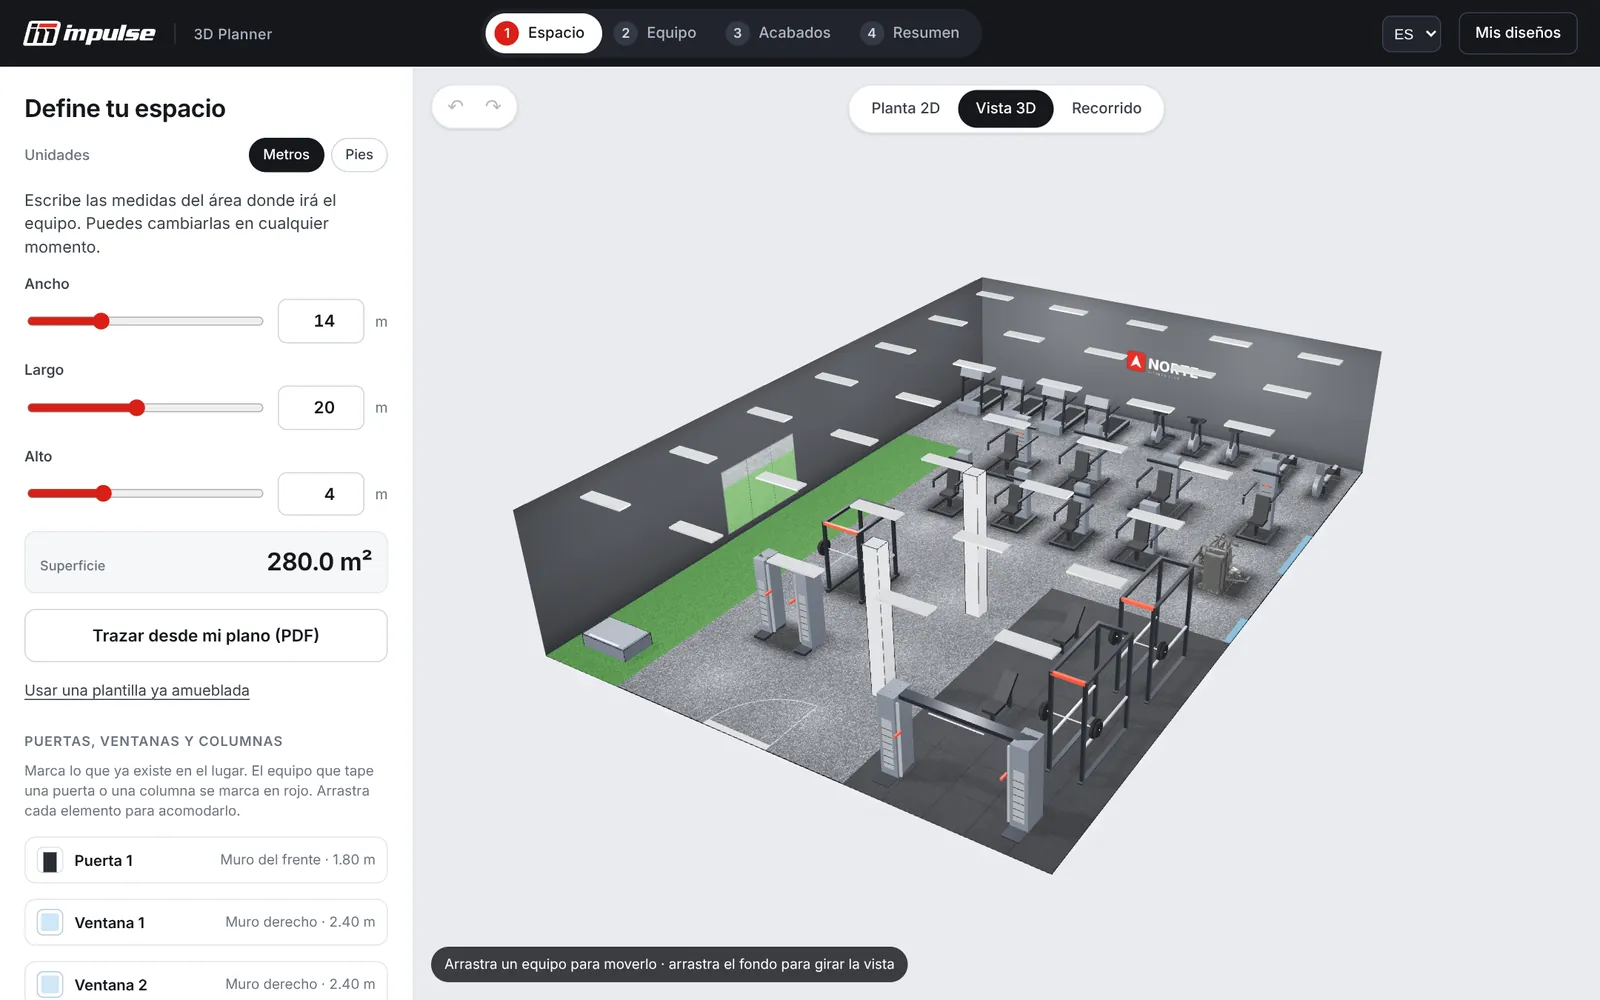
Task: Click the Largo value field showing 20
Action: [321, 408]
